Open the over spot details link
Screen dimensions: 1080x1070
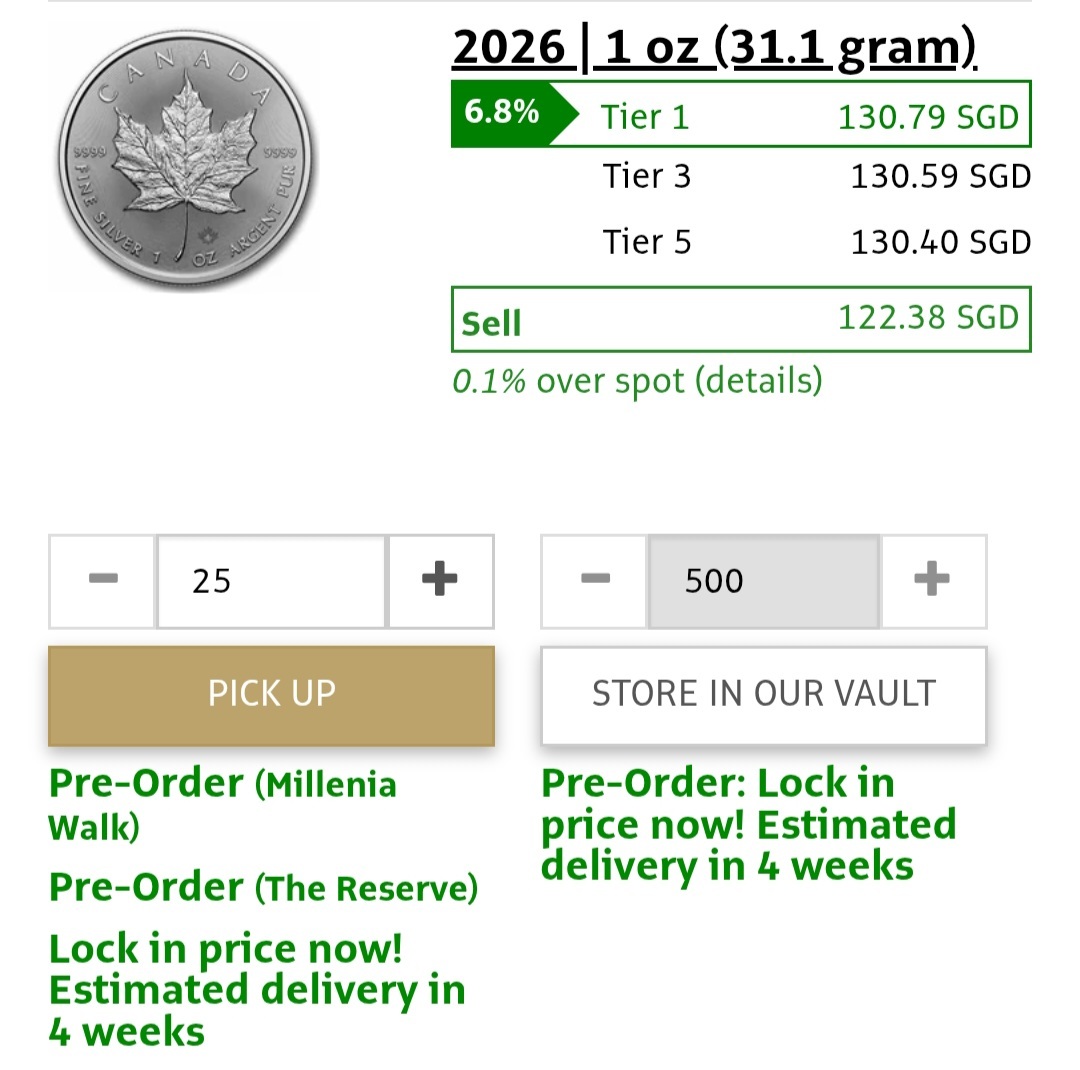637,380
